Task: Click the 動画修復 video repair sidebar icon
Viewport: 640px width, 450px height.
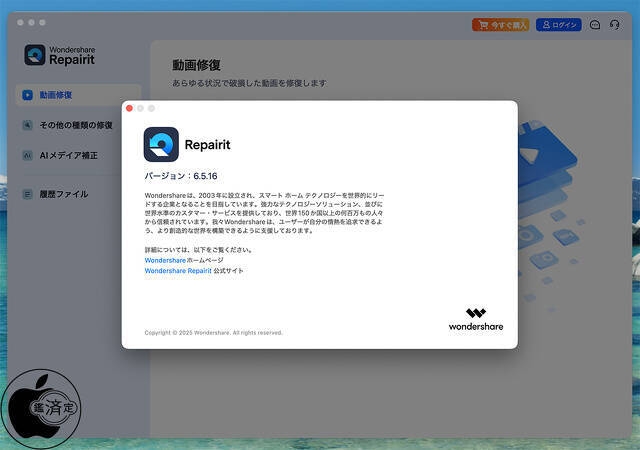Action: 27,95
